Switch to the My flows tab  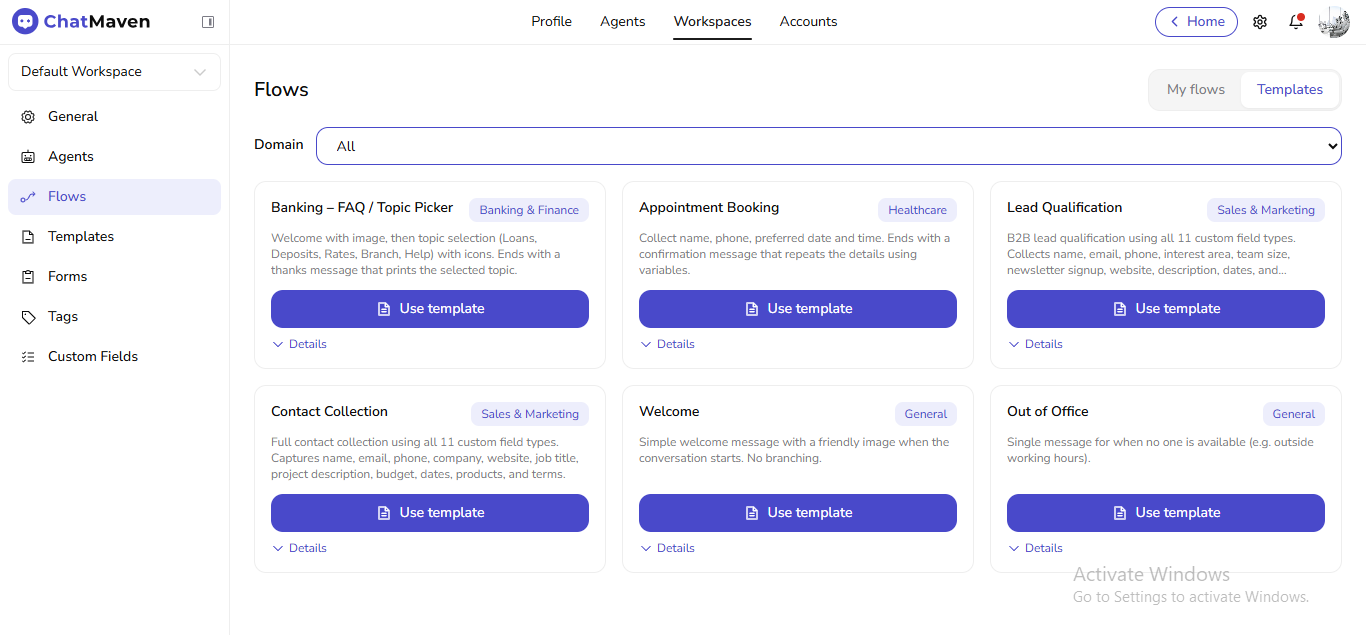[x=1195, y=89]
